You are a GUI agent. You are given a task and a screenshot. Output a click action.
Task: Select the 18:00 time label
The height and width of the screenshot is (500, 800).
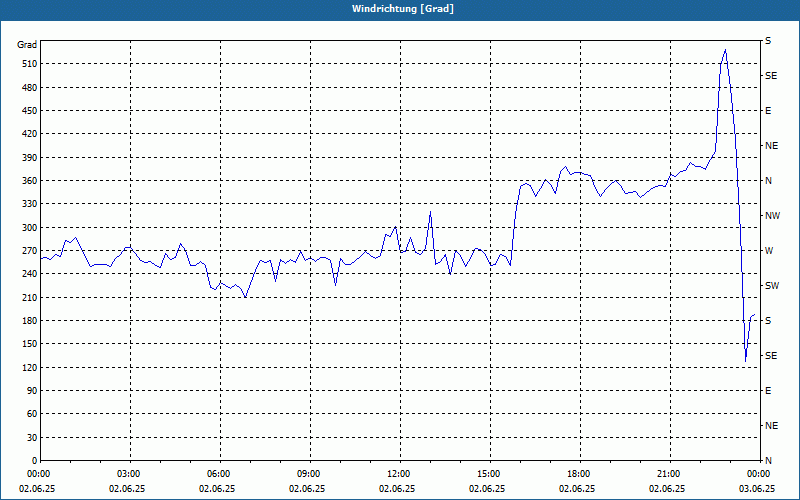coord(577,474)
